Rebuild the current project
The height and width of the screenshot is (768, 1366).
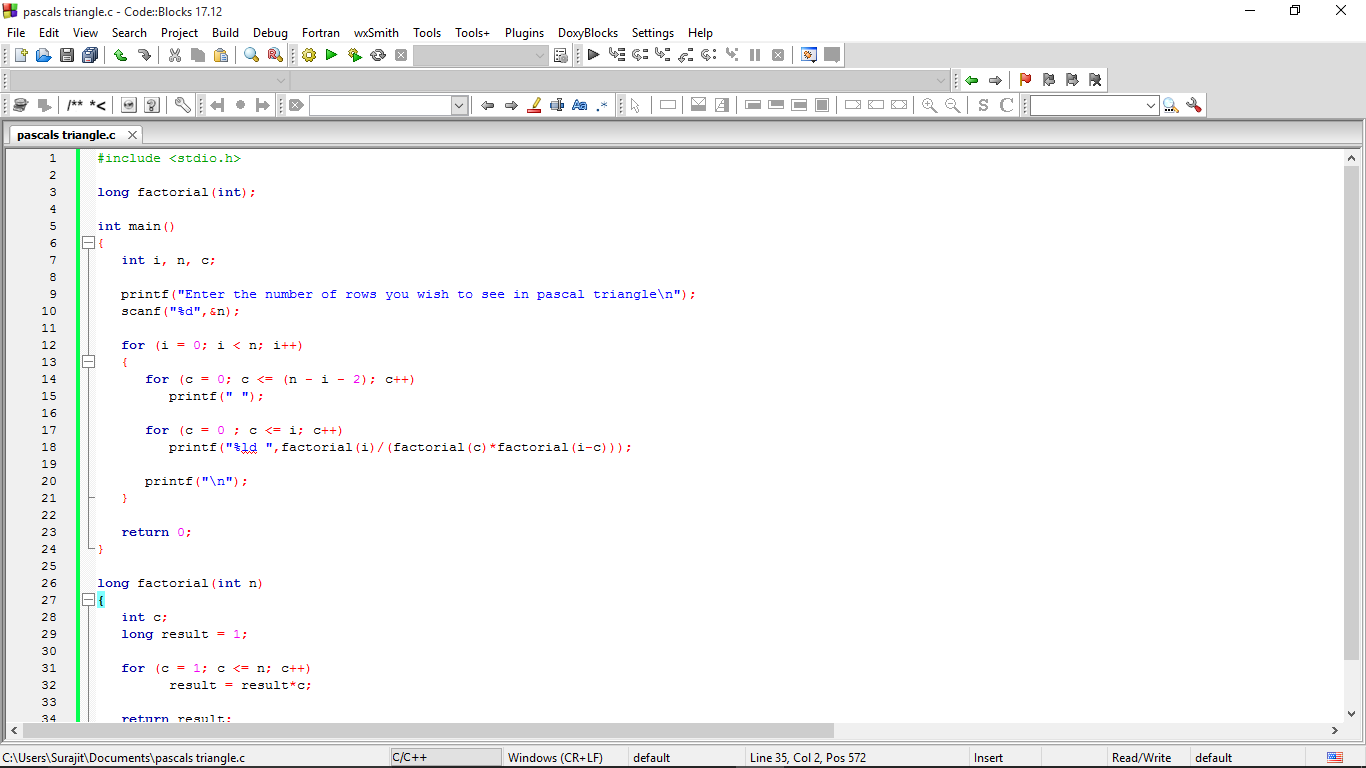click(x=378, y=55)
